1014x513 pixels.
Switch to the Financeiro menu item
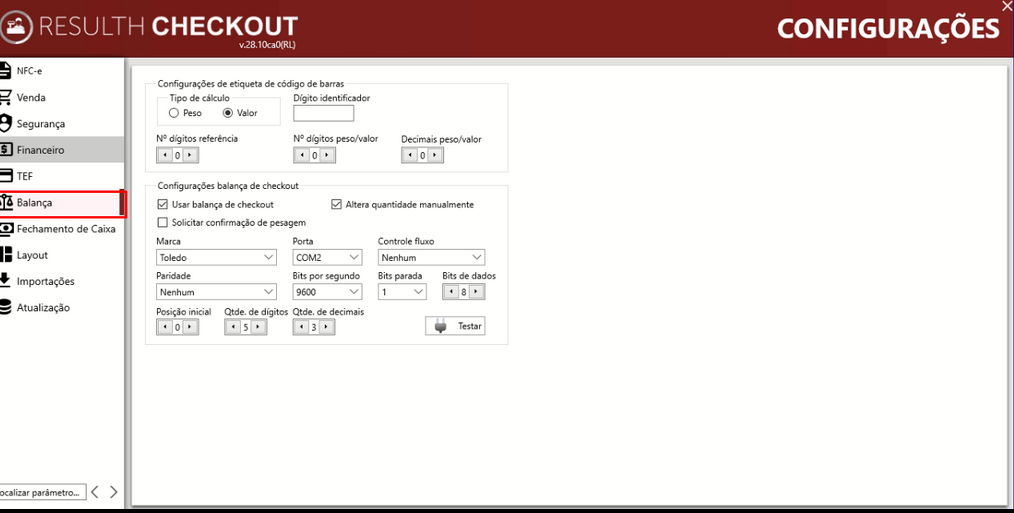pos(61,149)
